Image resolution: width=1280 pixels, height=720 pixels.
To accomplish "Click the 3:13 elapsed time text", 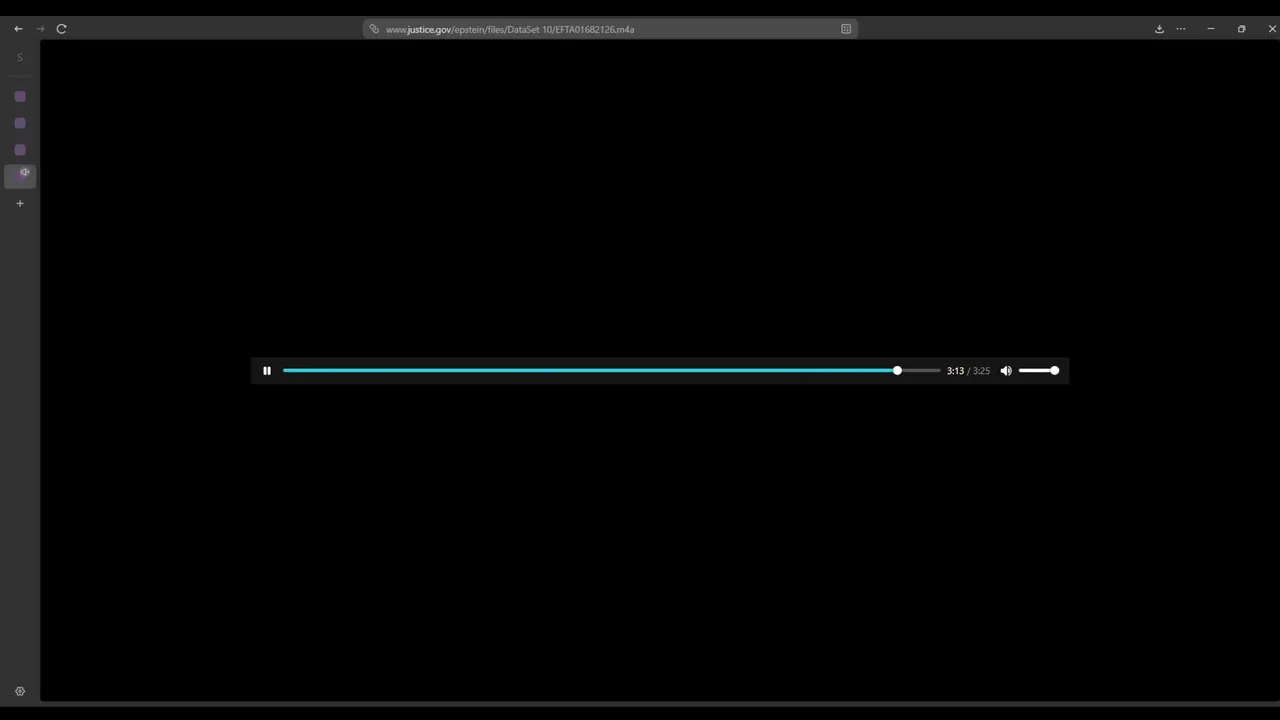I will tap(955, 371).
